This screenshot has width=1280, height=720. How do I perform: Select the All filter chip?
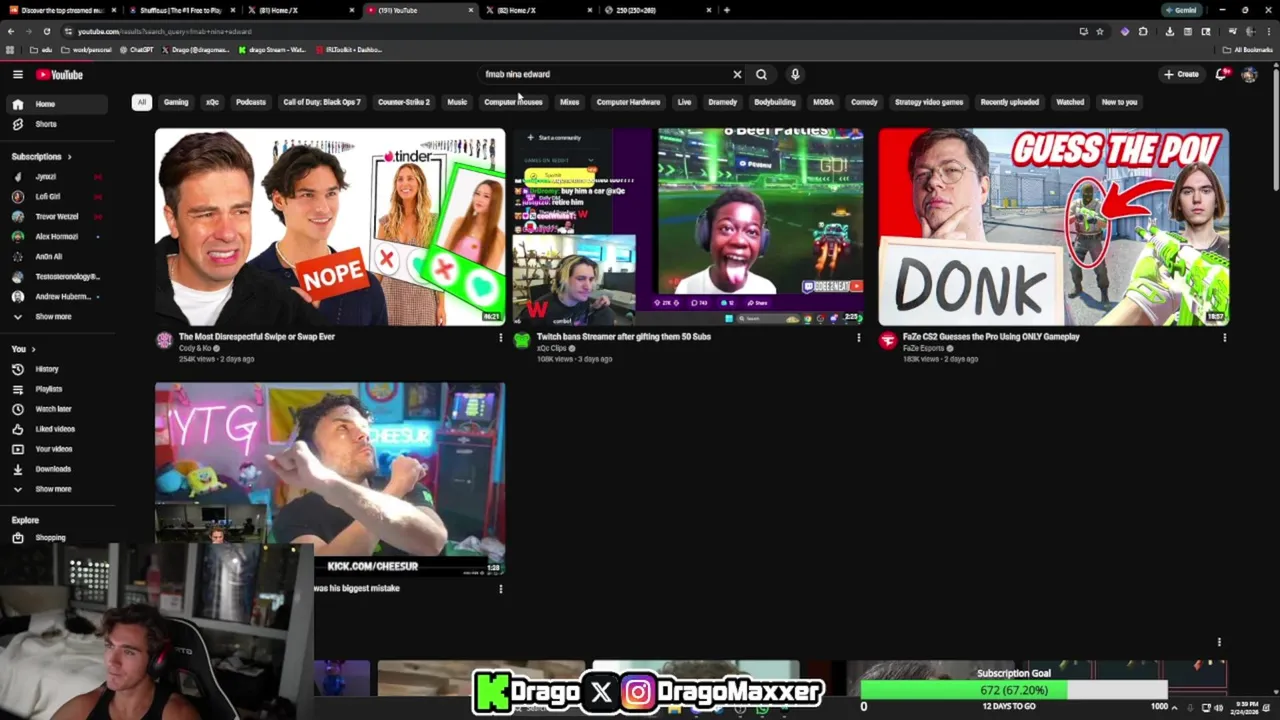(x=141, y=102)
